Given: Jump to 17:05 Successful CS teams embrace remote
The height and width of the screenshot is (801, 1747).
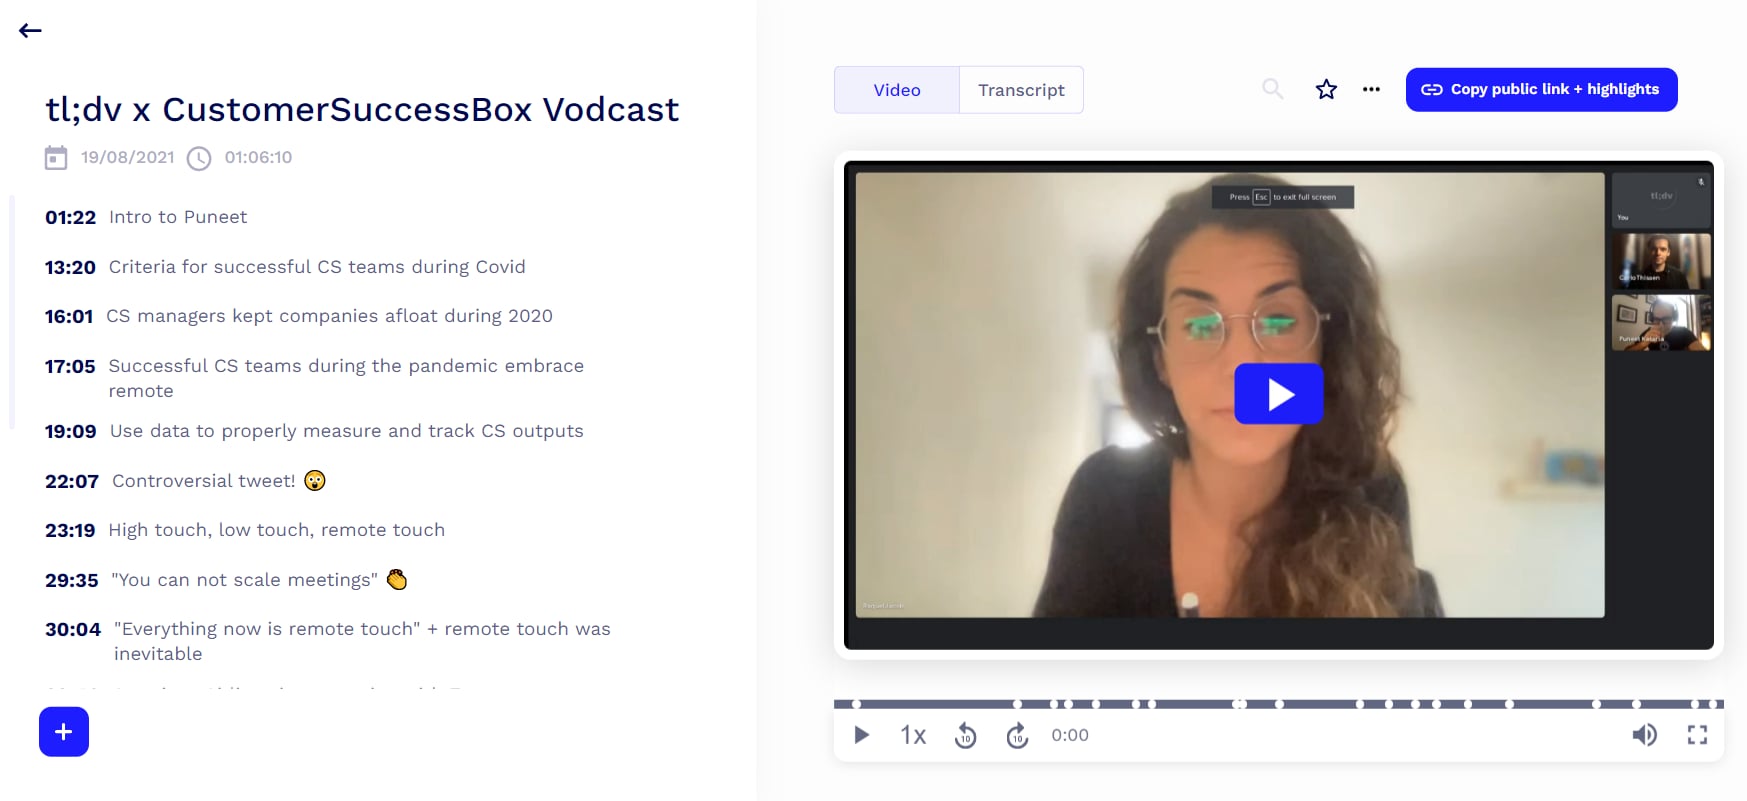Looking at the screenshot, I should coord(314,378).
